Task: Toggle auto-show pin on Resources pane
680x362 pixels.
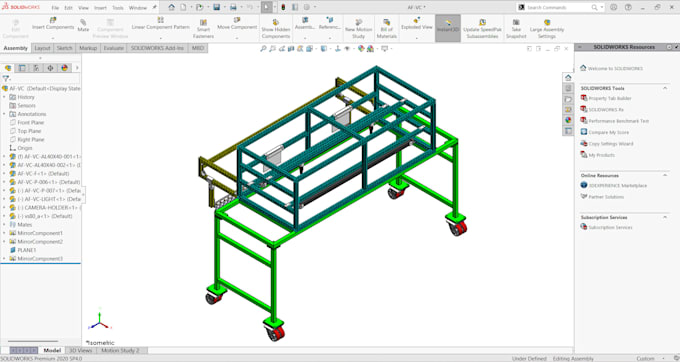Action: click(676, 47)
